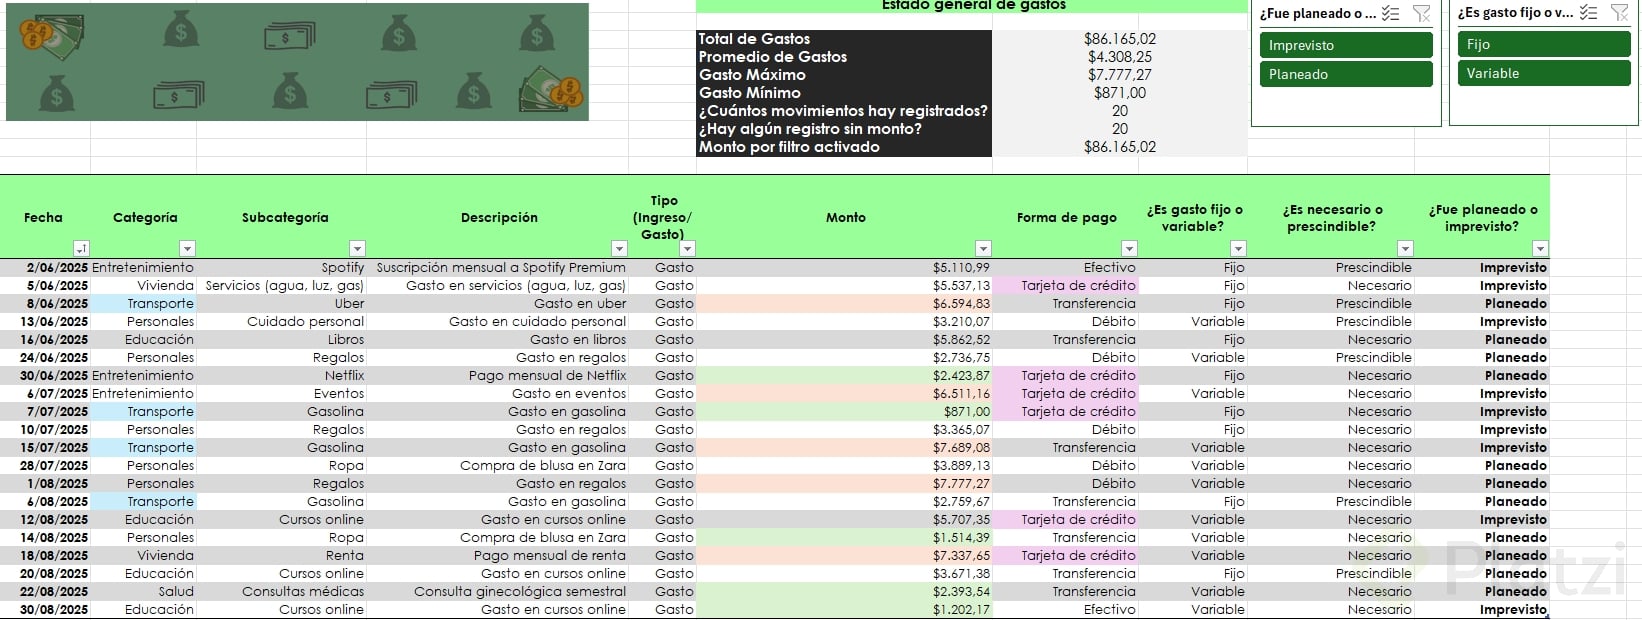The width and height of the screenshot is (1642, 620).
Task: Click the 'Gasto Mínimo' label cell
Action: pyautogui.click(x=844, y=93)
